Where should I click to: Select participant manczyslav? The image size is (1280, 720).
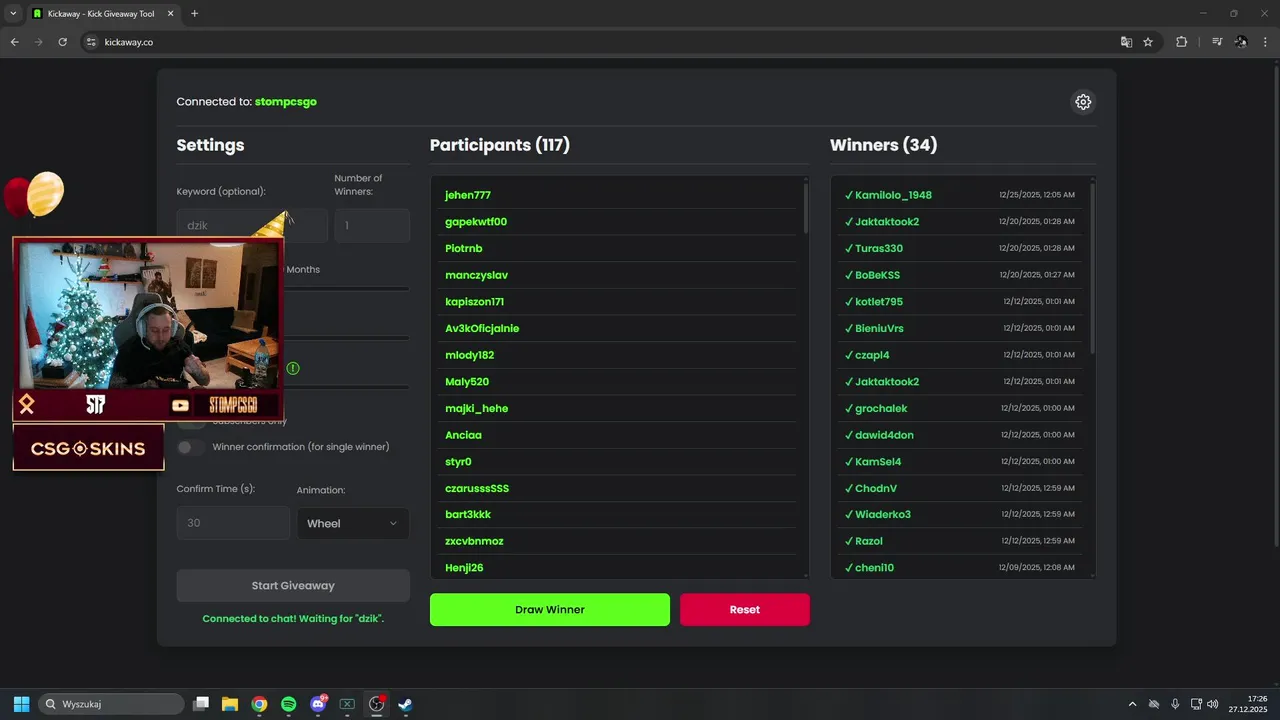(x=477, y=275)
